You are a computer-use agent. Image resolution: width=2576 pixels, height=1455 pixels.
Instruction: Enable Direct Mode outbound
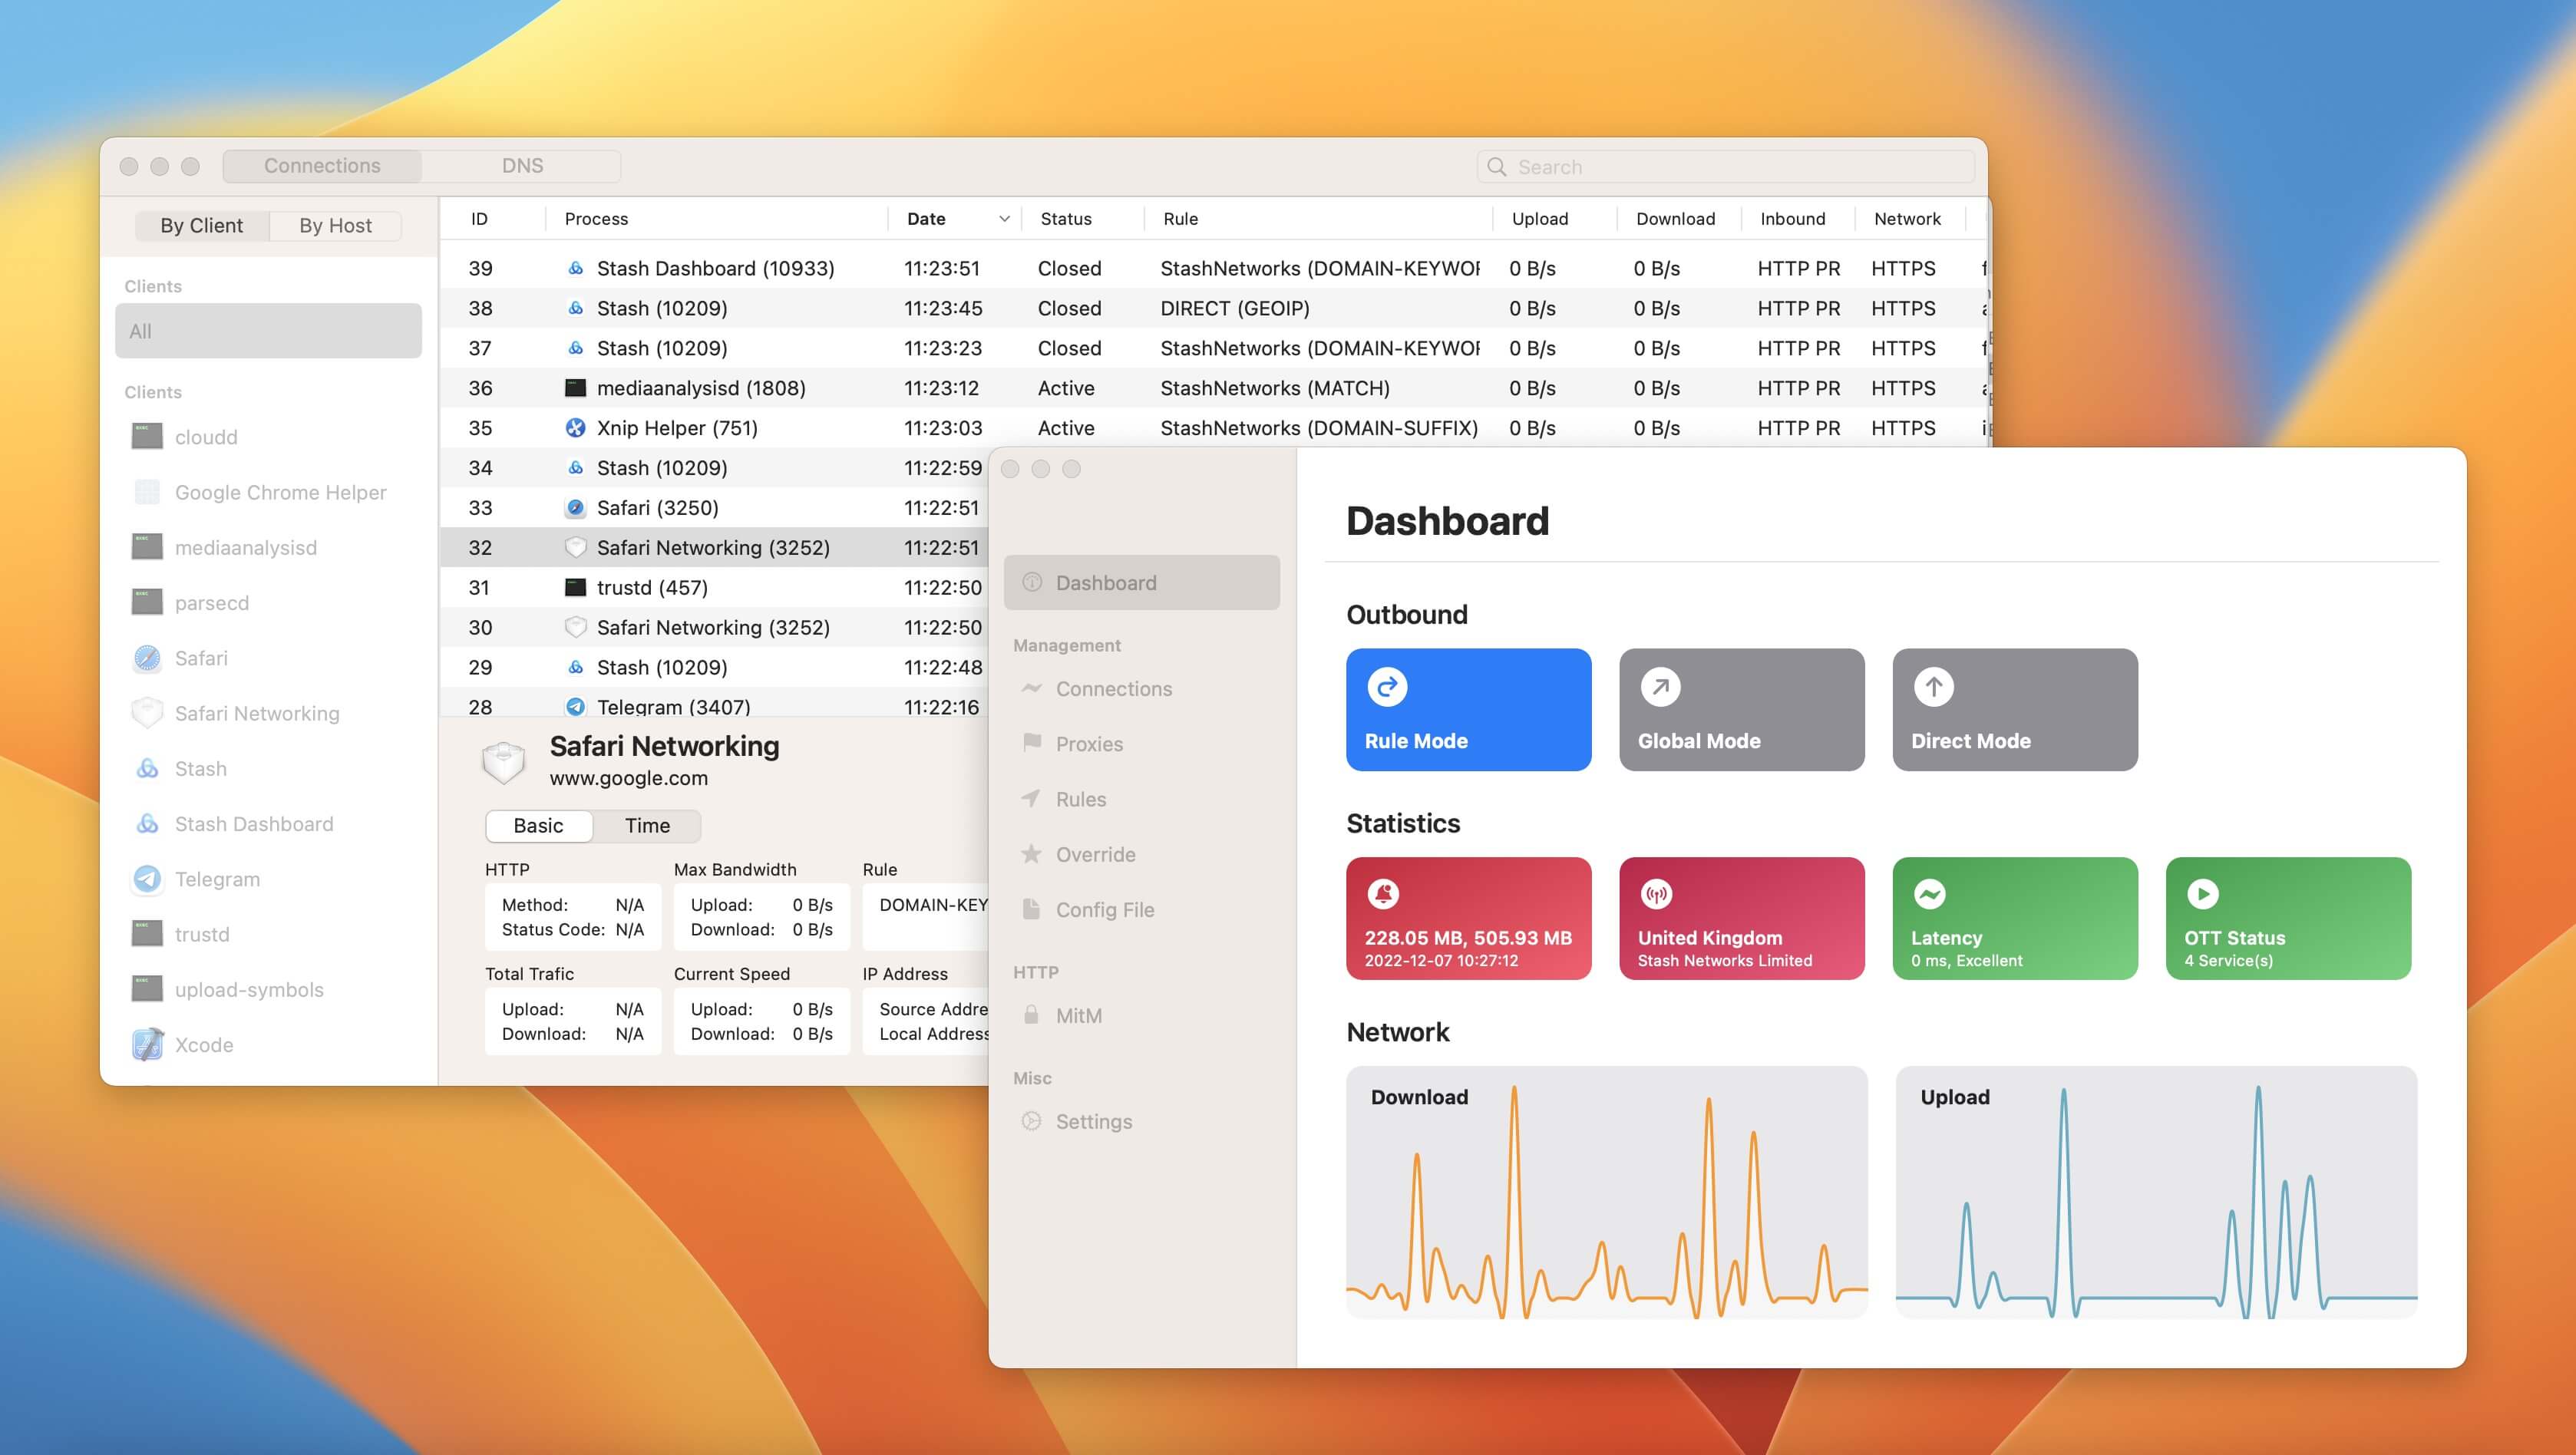coord(2014,710)
